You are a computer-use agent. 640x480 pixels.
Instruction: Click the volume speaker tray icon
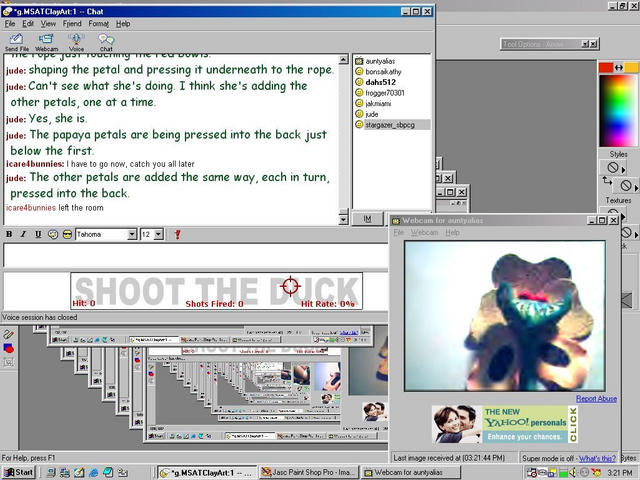[573, 473]
